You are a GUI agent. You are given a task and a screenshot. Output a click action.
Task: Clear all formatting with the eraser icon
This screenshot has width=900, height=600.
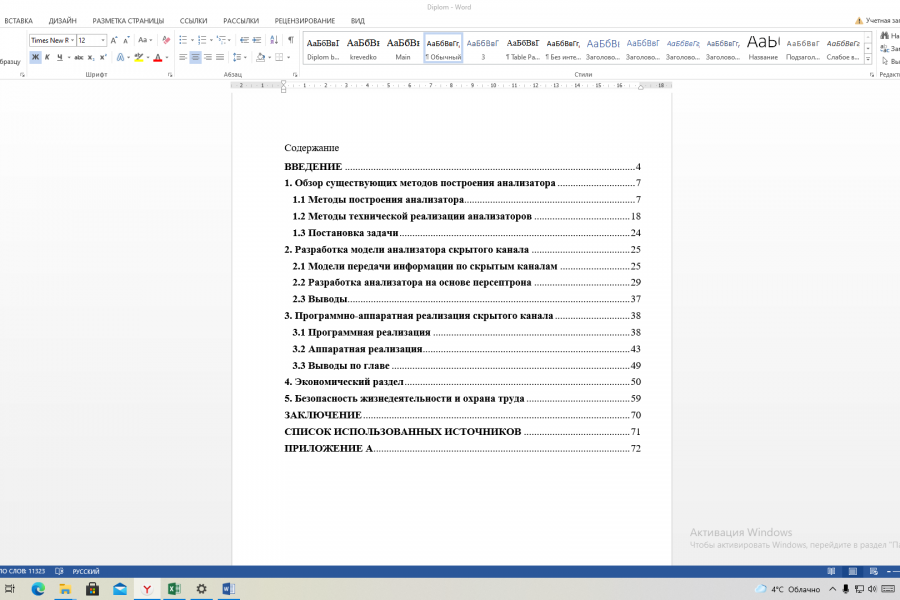166,40
